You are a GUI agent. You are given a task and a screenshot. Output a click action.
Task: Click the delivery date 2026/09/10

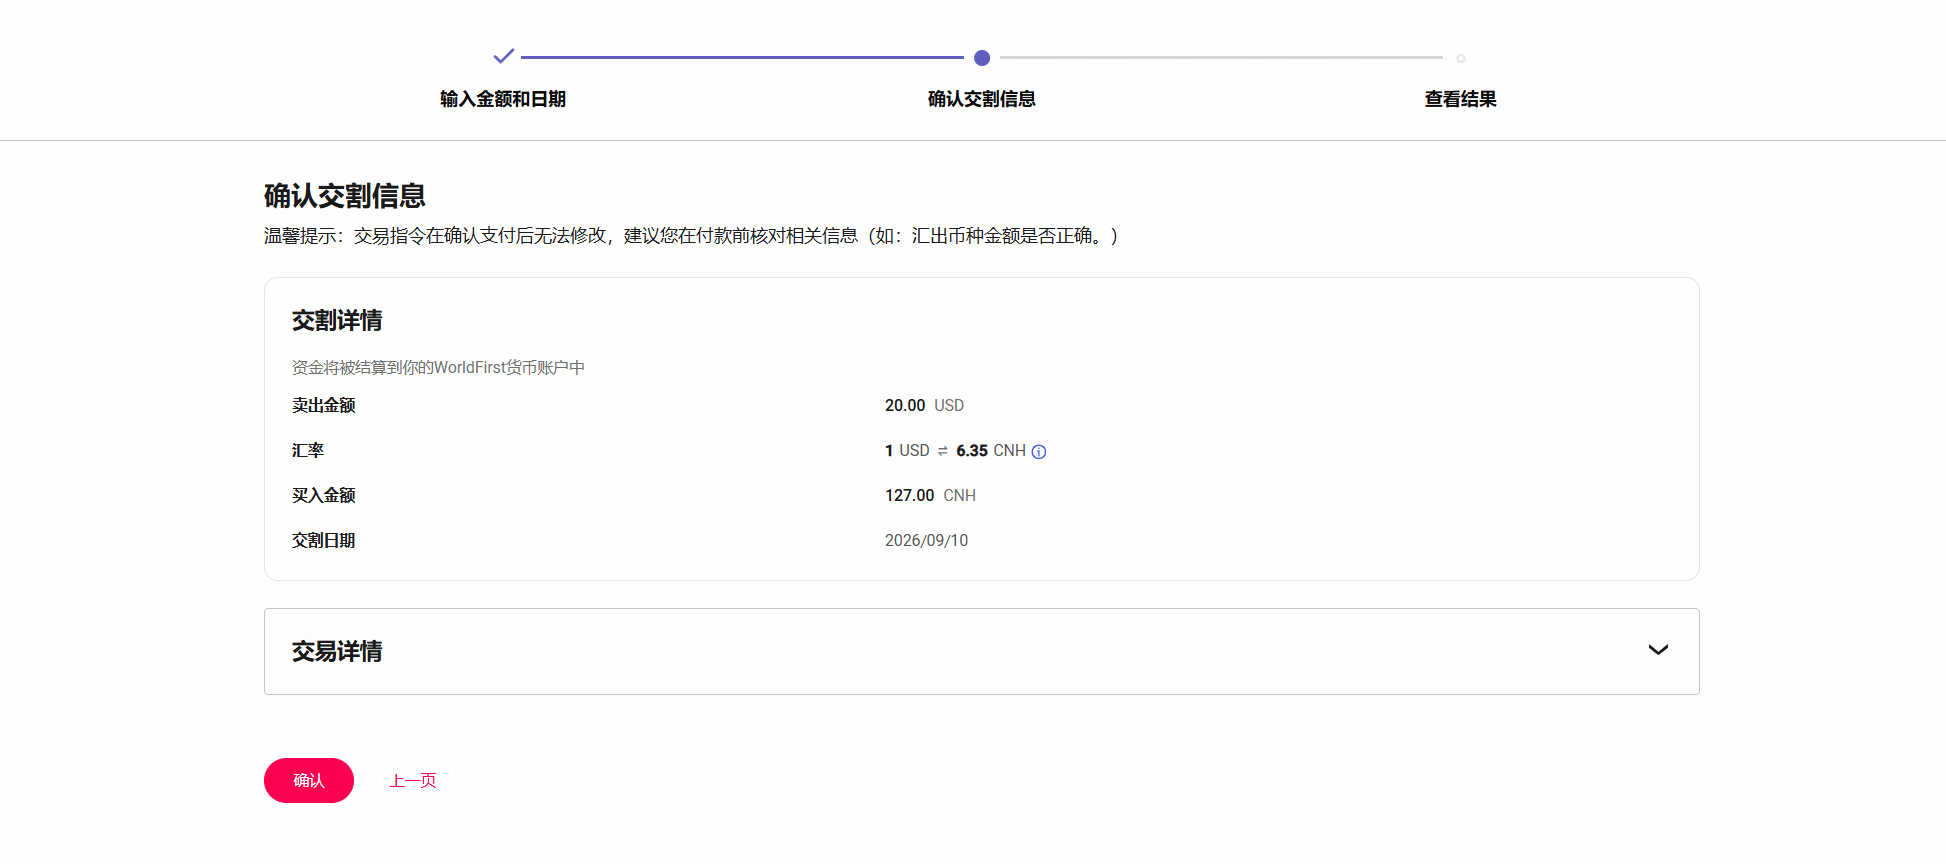click(x=926, y=541)
